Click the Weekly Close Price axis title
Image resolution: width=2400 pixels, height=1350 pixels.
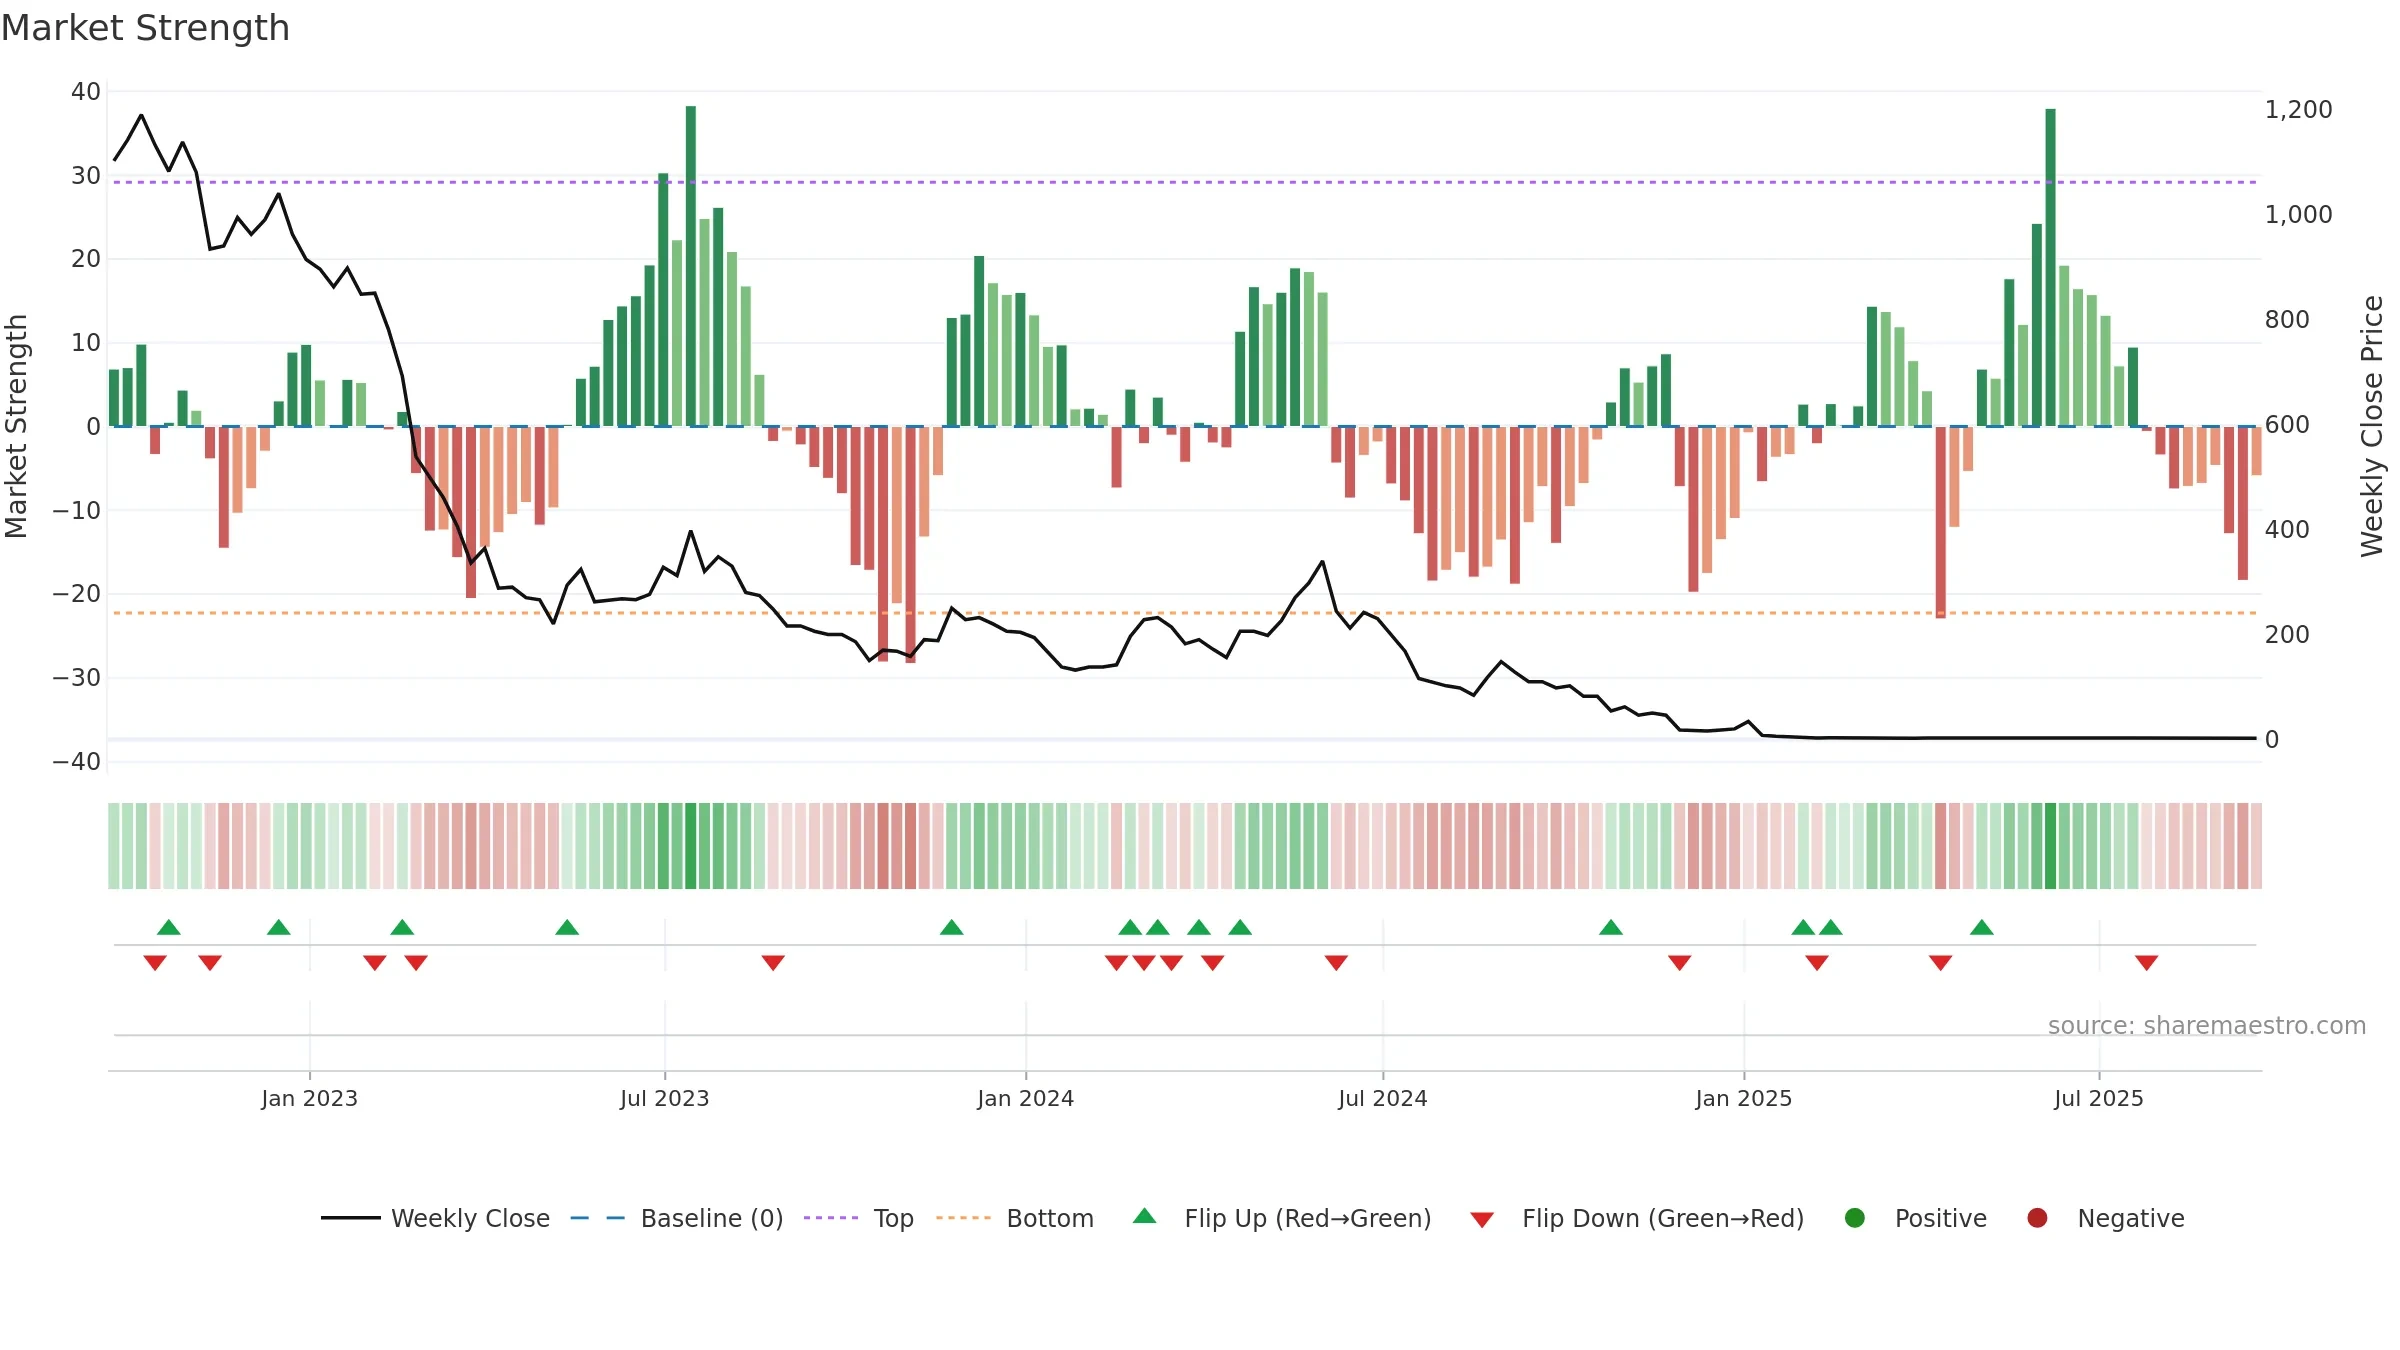(2372, 426)
